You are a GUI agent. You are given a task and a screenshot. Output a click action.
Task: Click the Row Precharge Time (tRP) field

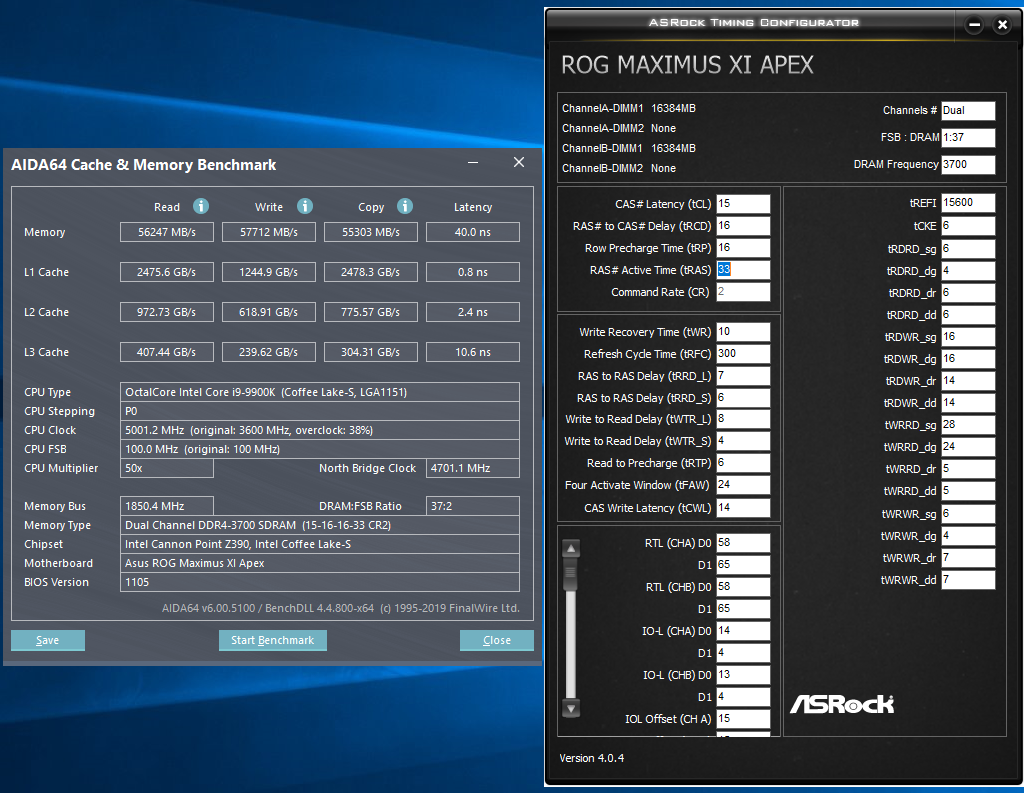pyautogui.click(x=743, y=248)
